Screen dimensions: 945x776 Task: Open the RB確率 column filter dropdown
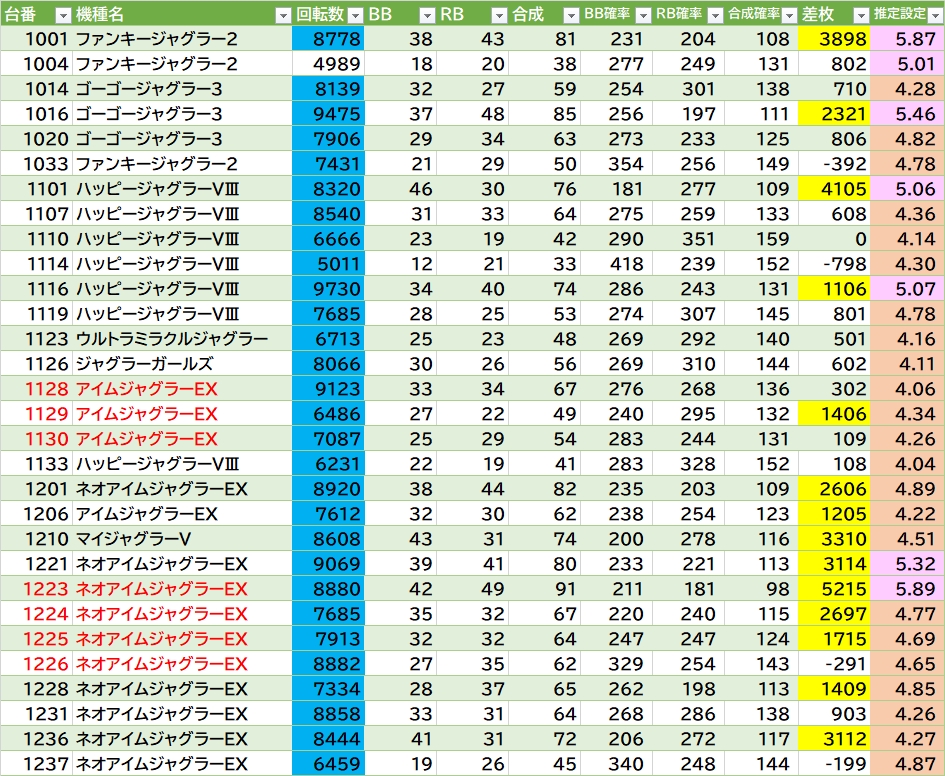click(715, 15)
